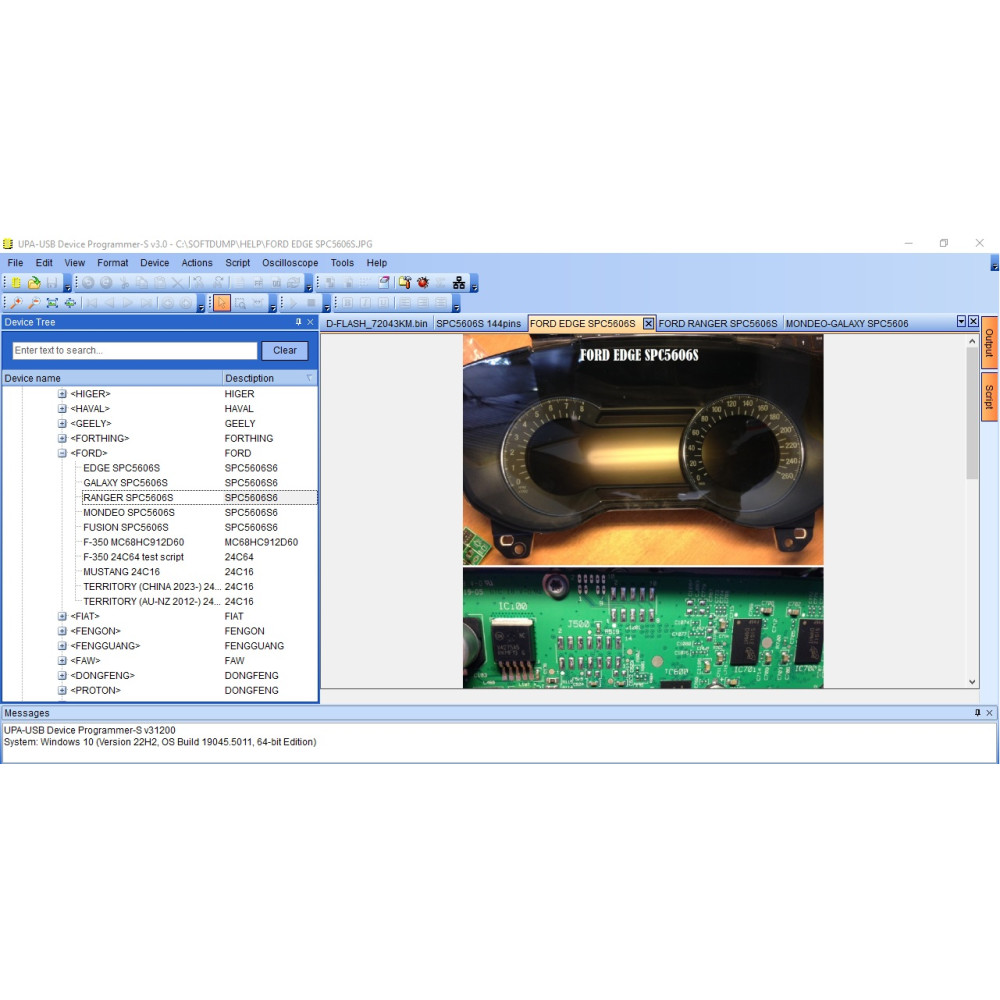Image resolution: width=1000 pixels, height=1000 pixels.
Task: Click the Device Tree search text field
Action: point(135,350)
